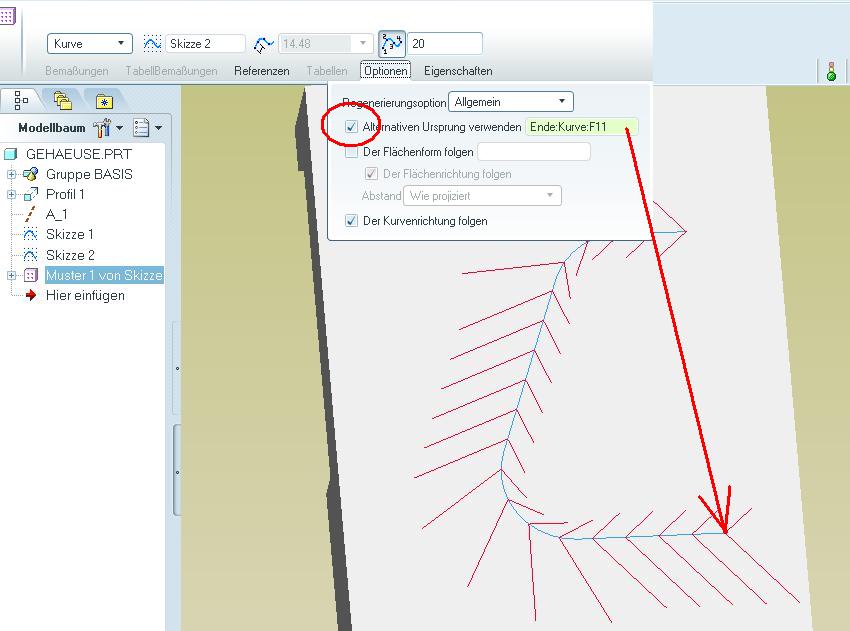Select Skizze 2 in the model tree
This screenshot has width=850, height=631.
[70, 255]
